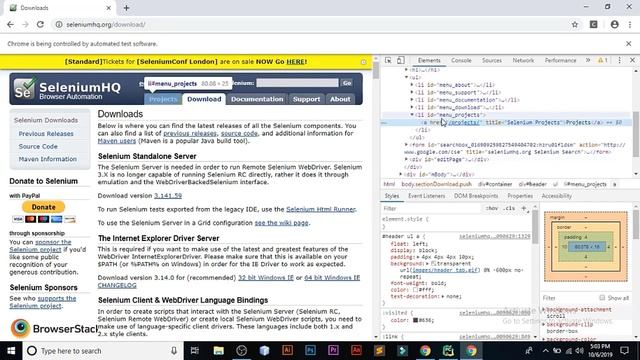Toggle element state with :hov
The image size is (640, 360).
(492, 208)
